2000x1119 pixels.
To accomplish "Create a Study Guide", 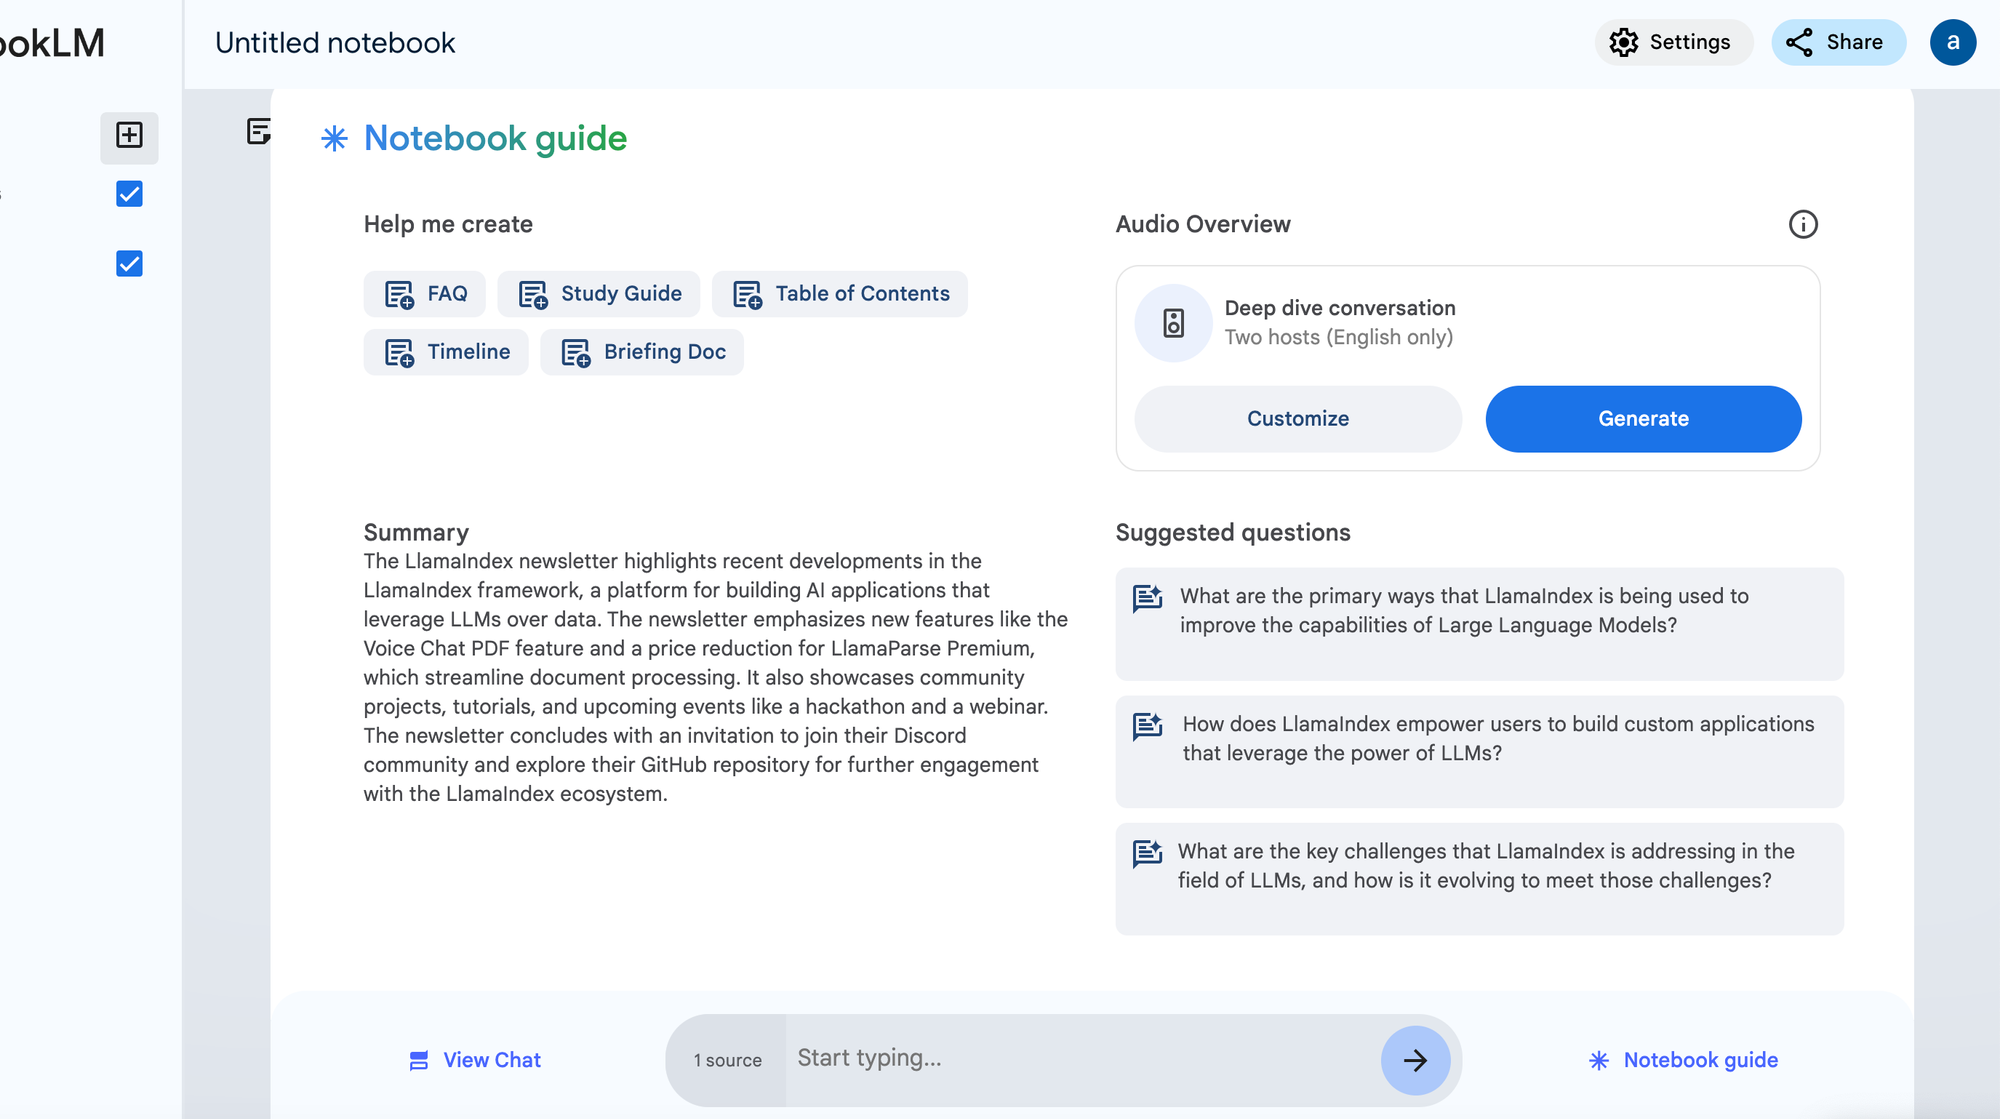I will (599, 294).
